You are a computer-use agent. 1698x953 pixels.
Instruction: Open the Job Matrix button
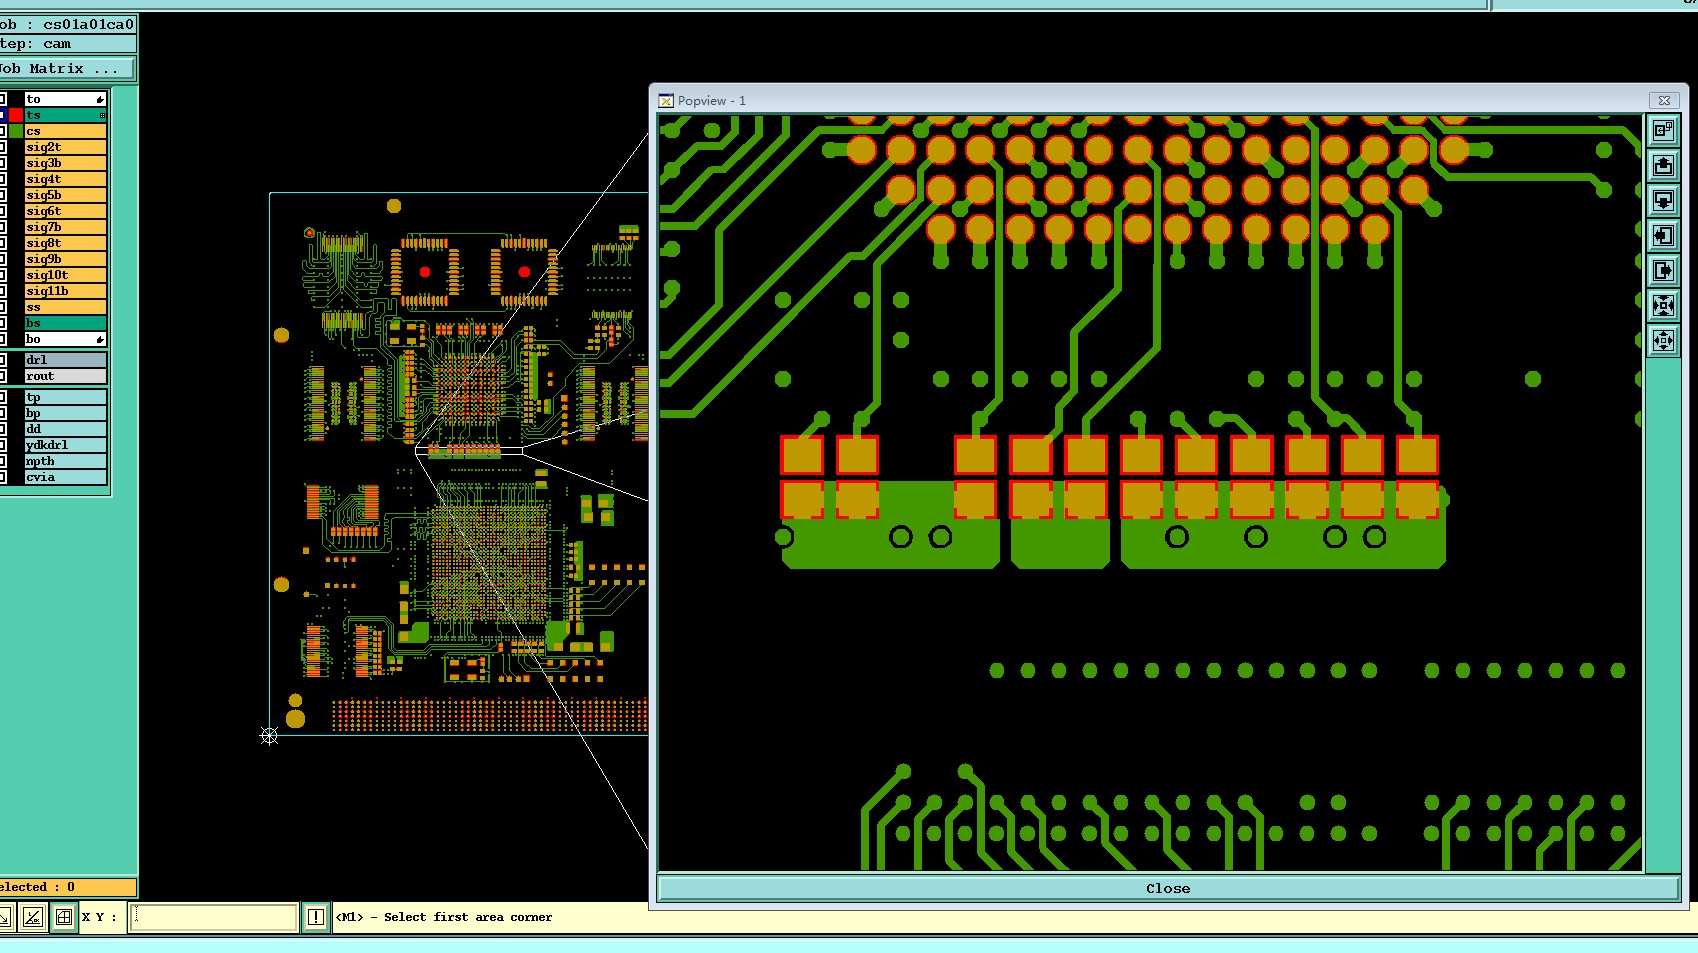pos(66,68)
